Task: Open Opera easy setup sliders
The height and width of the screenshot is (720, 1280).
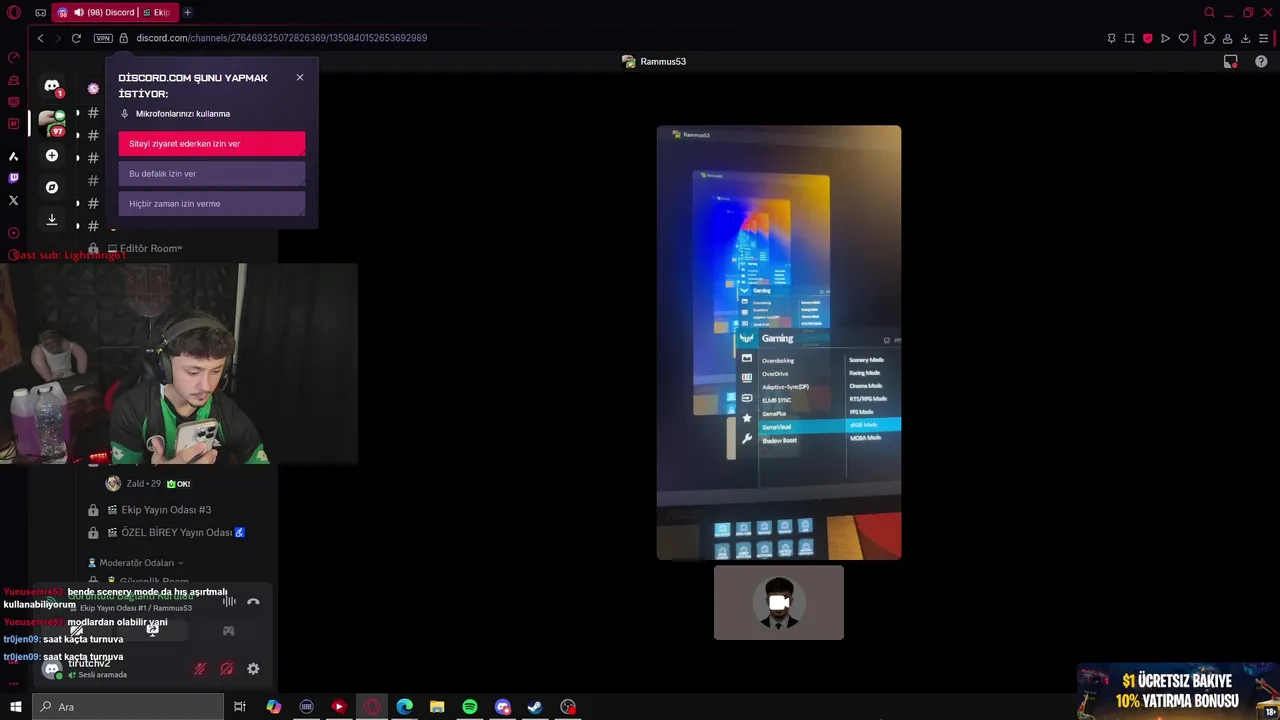Action: 1264,38
